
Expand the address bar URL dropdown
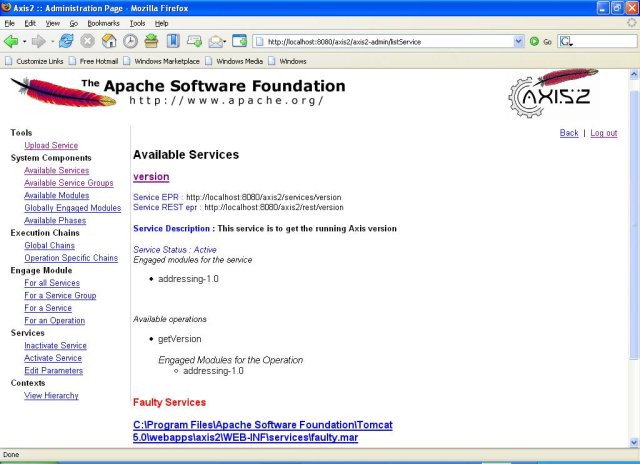518,41
